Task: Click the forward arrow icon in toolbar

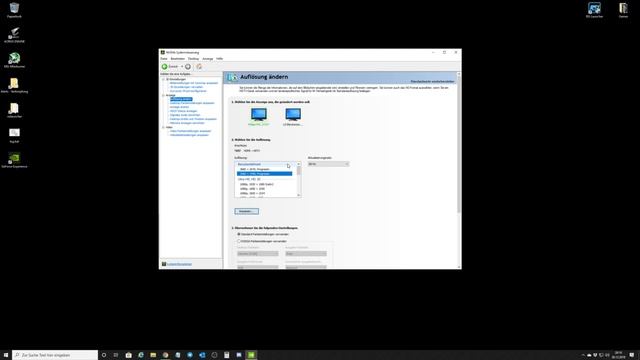Action: click(188, 67)
